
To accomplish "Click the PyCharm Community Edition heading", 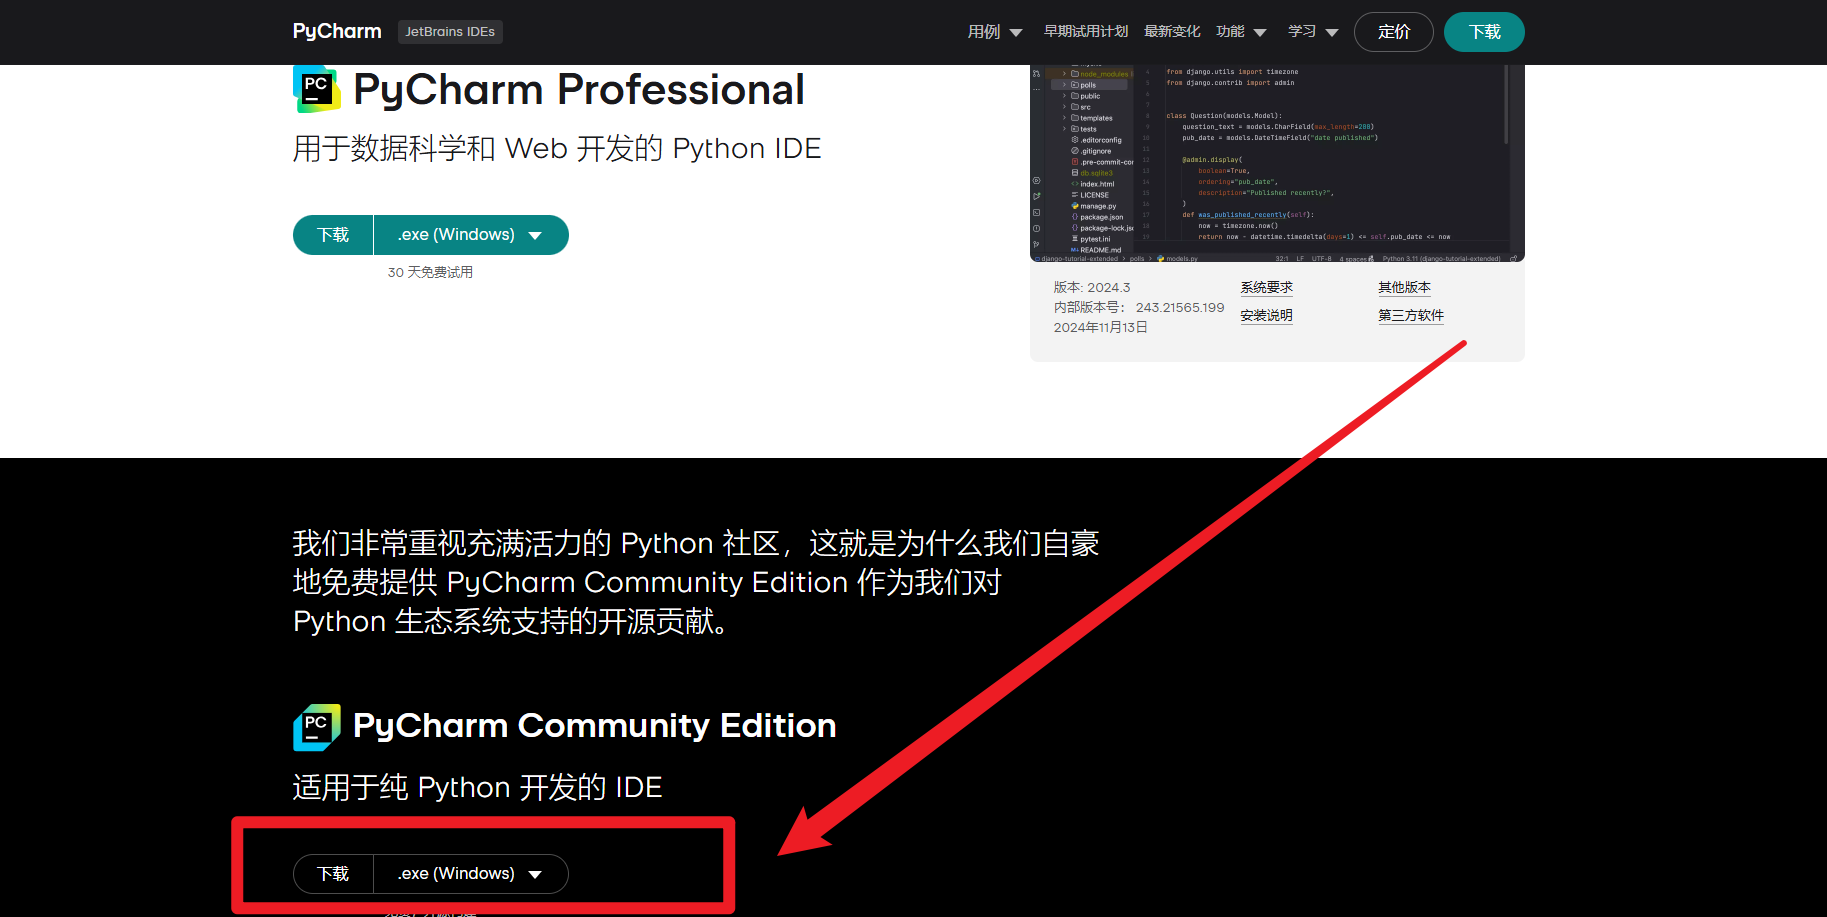I will tap(595, 725).
